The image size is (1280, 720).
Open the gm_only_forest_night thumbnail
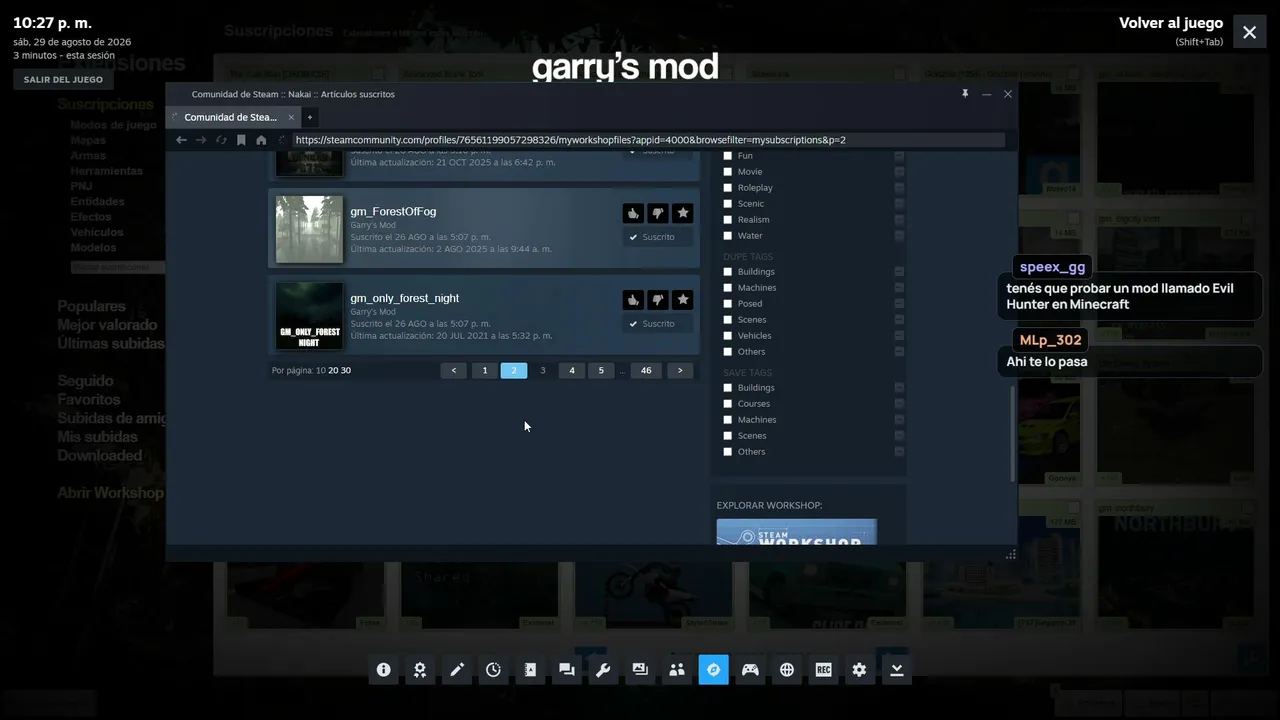[310, 316]
